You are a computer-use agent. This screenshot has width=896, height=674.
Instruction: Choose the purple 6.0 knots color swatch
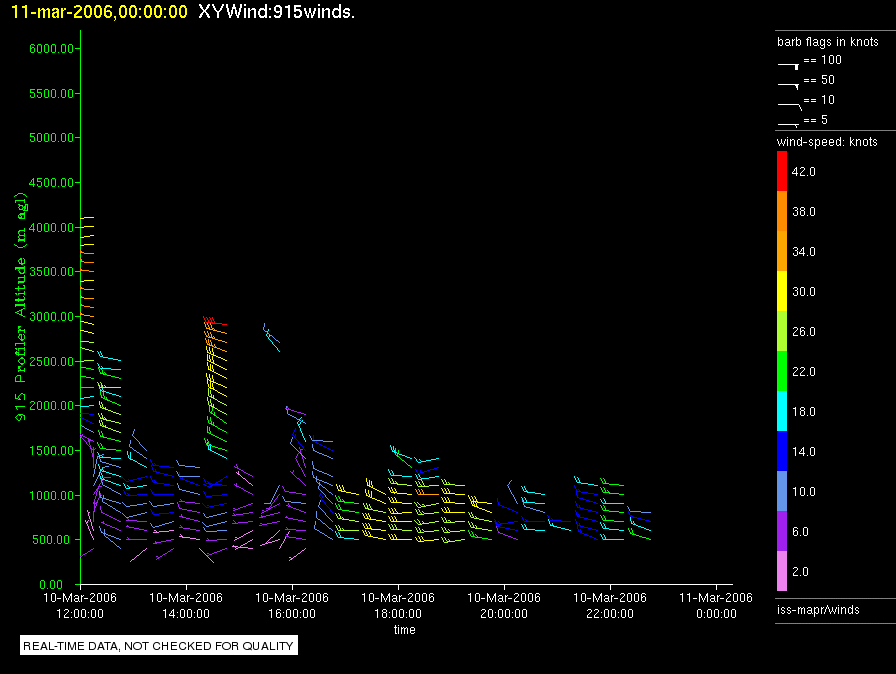(782, 531)
